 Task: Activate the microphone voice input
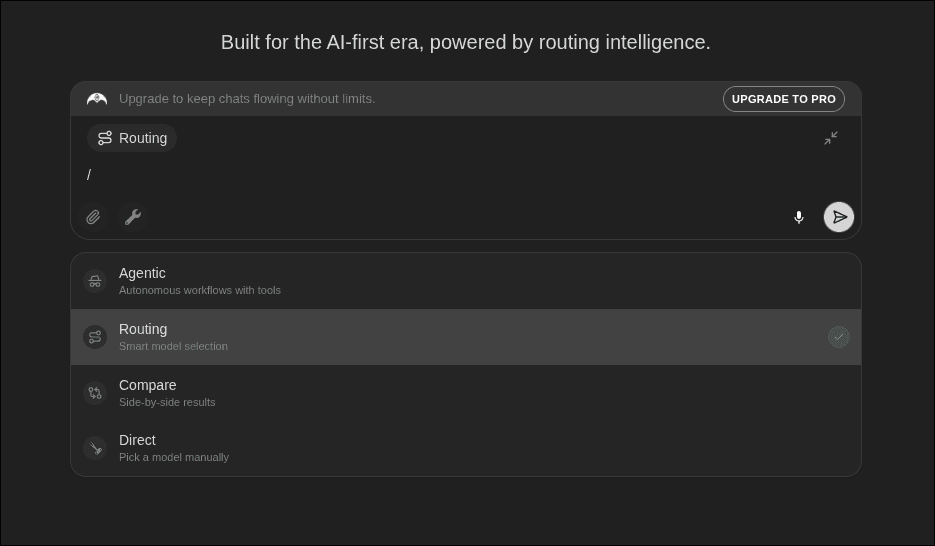point(798,217)
